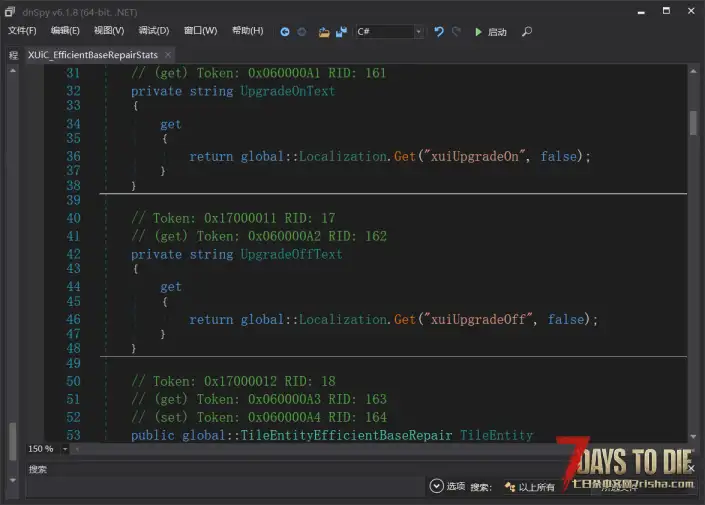
Task: Click the left panel scroll down arrow
Action: tap(13, 480)
